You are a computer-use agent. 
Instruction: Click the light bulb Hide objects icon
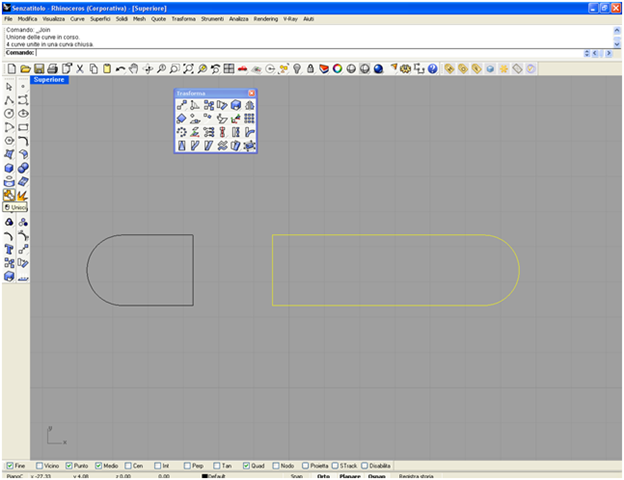pos(297,69)
